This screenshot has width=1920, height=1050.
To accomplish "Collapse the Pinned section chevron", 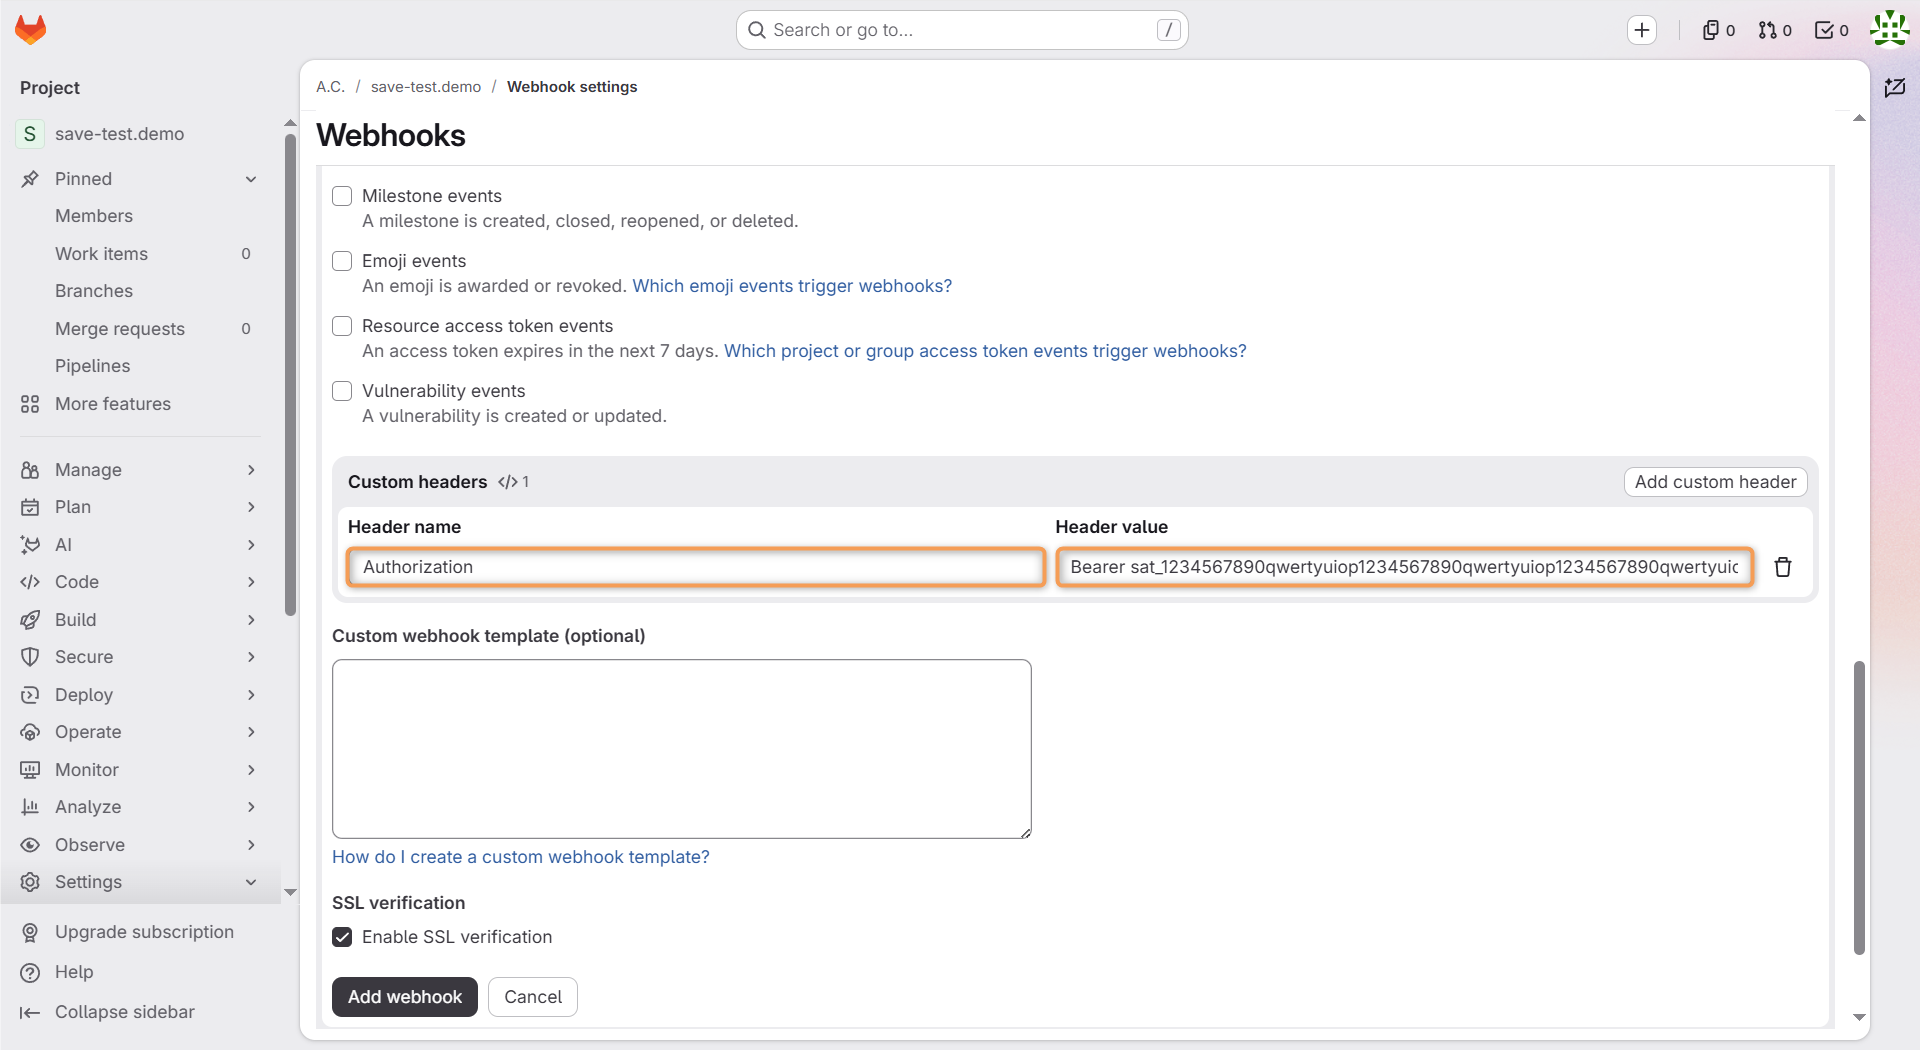I will coord(251,179).
